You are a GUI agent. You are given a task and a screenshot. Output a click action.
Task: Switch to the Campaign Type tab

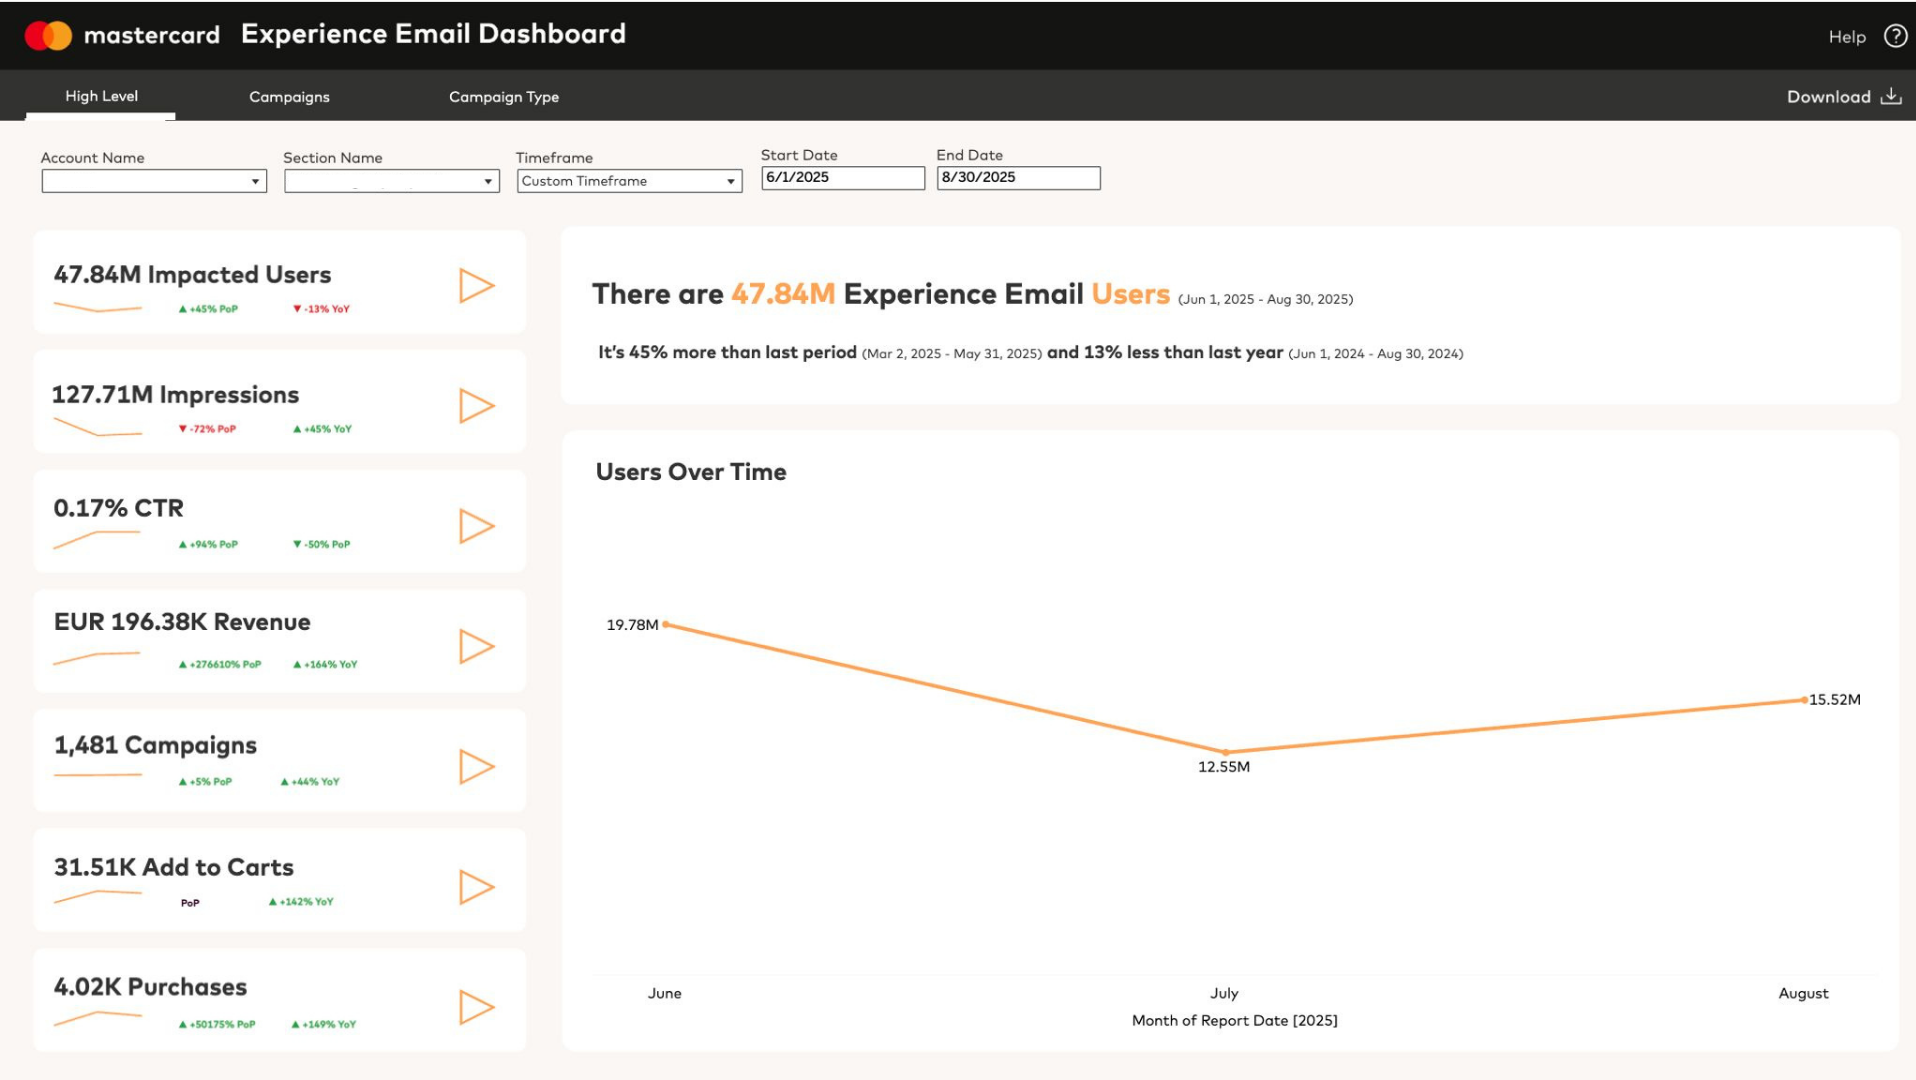[x=504, y=97]
